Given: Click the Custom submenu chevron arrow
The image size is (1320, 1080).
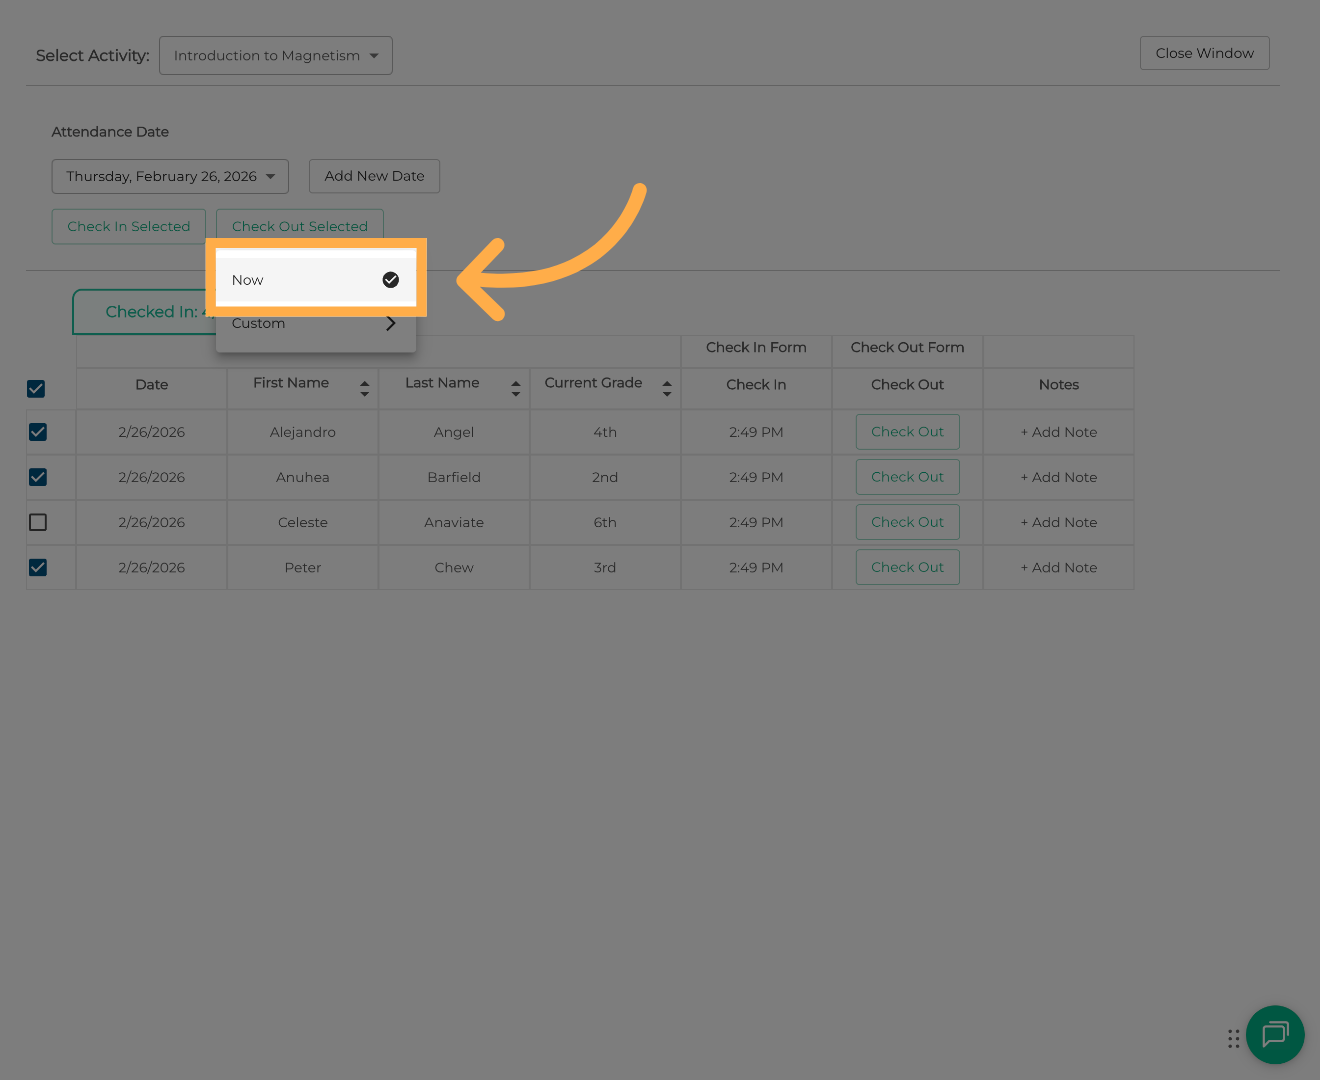Looking at the screenshot, I should click(x=391, y=323).
